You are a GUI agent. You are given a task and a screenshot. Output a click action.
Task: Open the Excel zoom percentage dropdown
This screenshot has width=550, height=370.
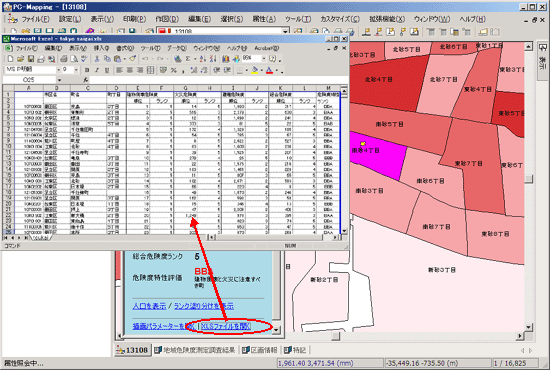click(x=264, y=59)
